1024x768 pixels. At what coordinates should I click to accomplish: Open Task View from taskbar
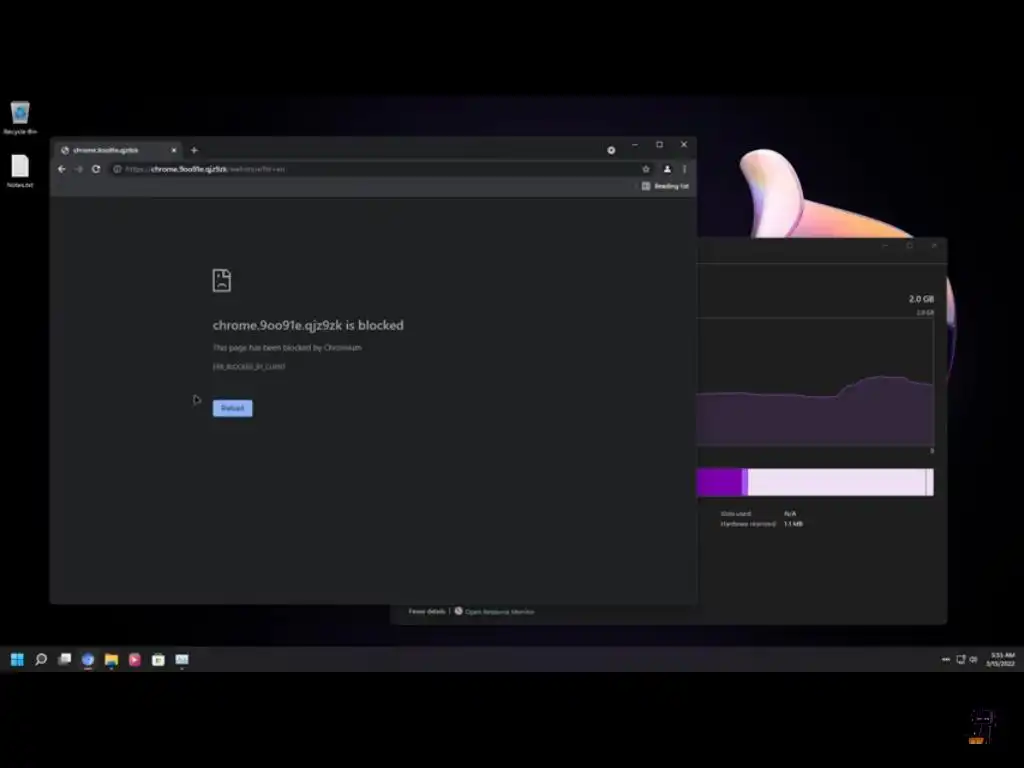click(x=65, y=660)
